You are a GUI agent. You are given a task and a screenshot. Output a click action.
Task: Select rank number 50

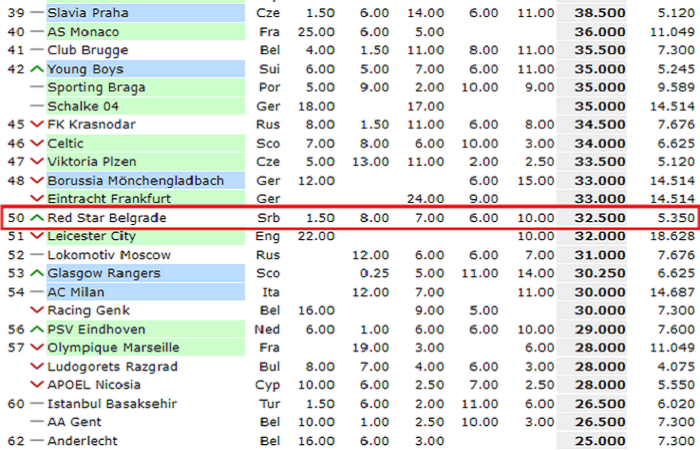[x=16, y=218]
